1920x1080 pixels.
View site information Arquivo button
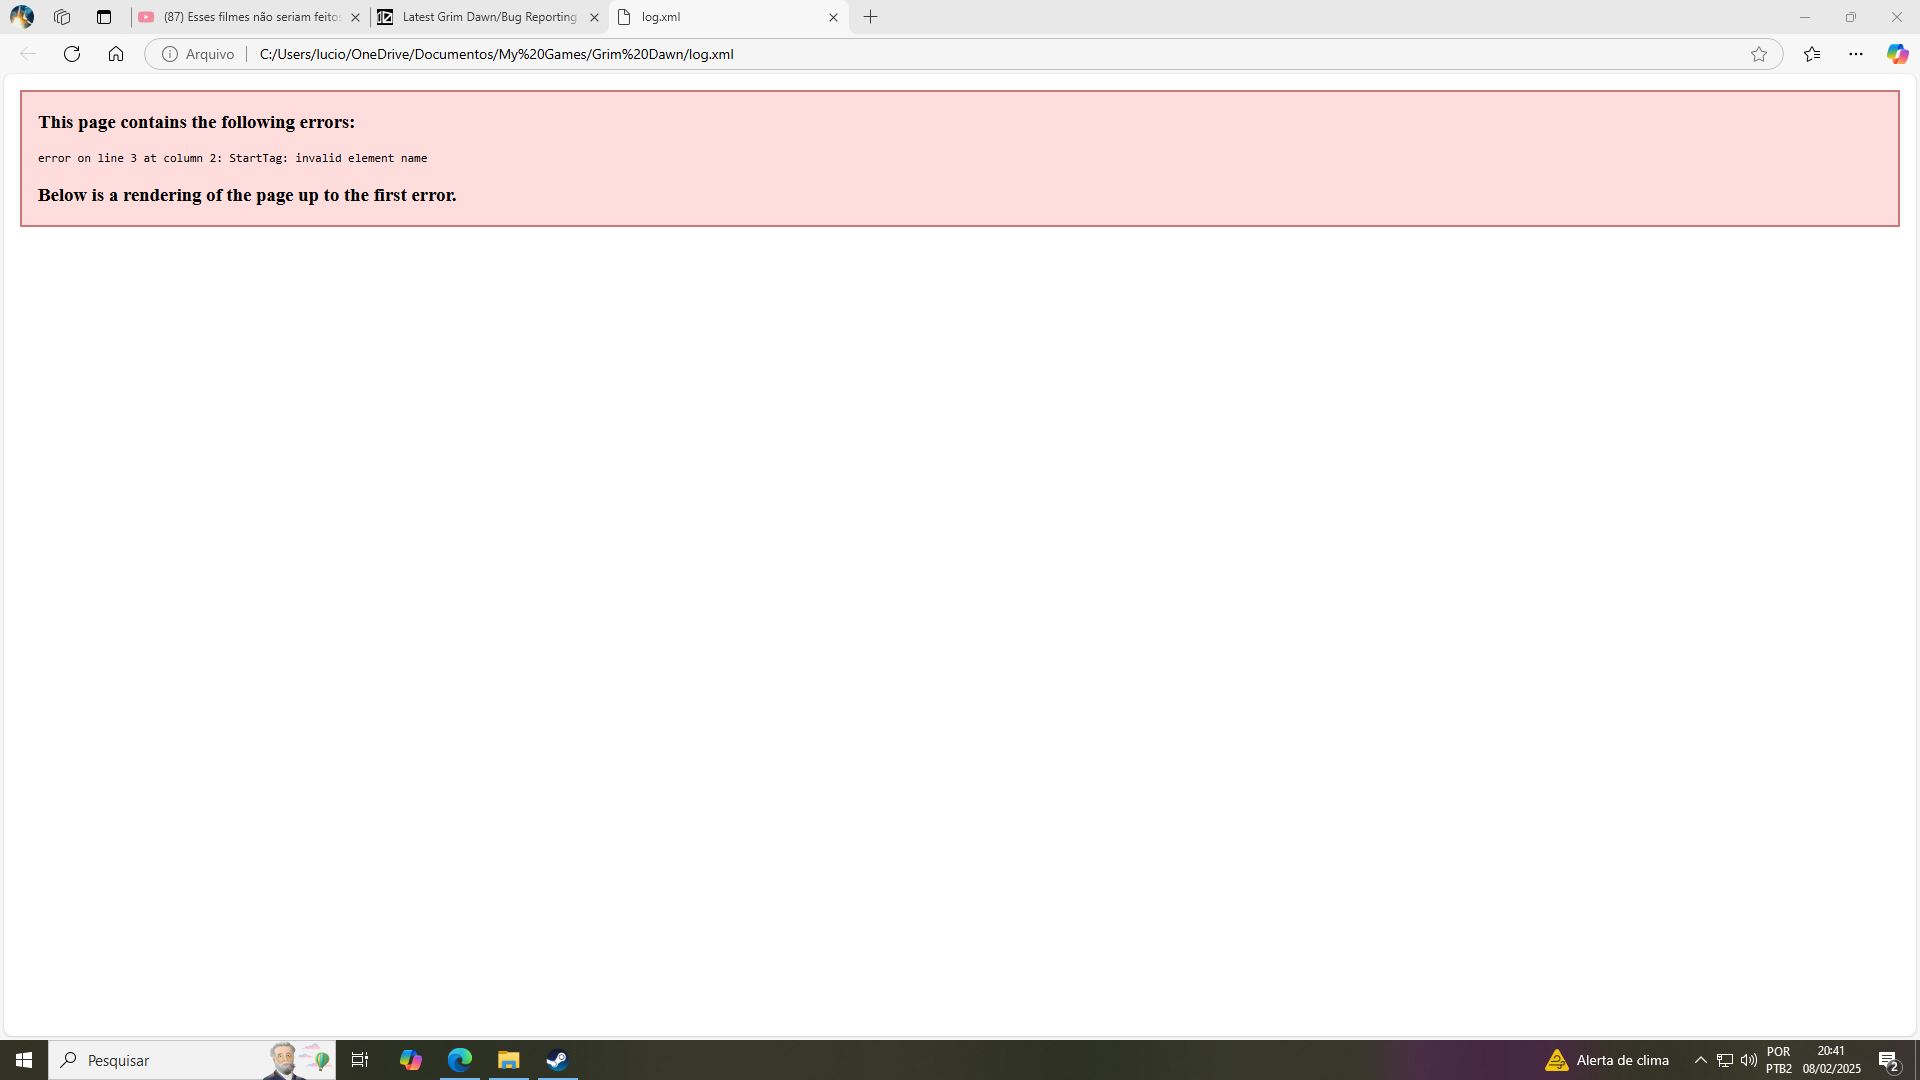click(x=198, y=54)
